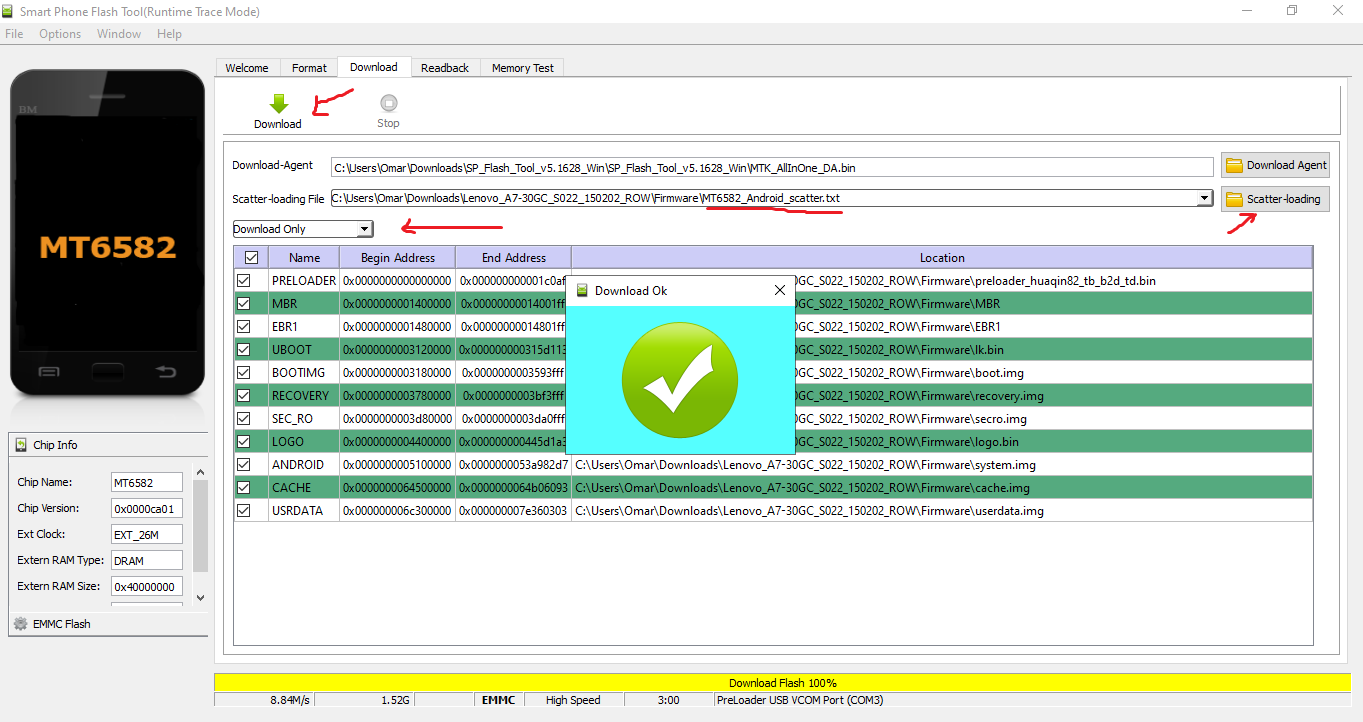
Task: Click the Chip Name field showing MT6582
Action: click(147, 483)
